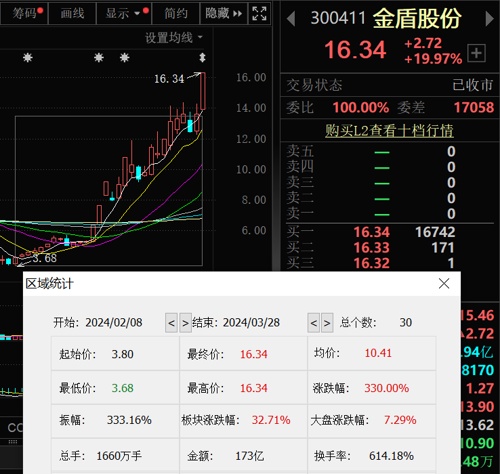
Task: Go to next stock with right arrow
Action: [x=489, y=19]
